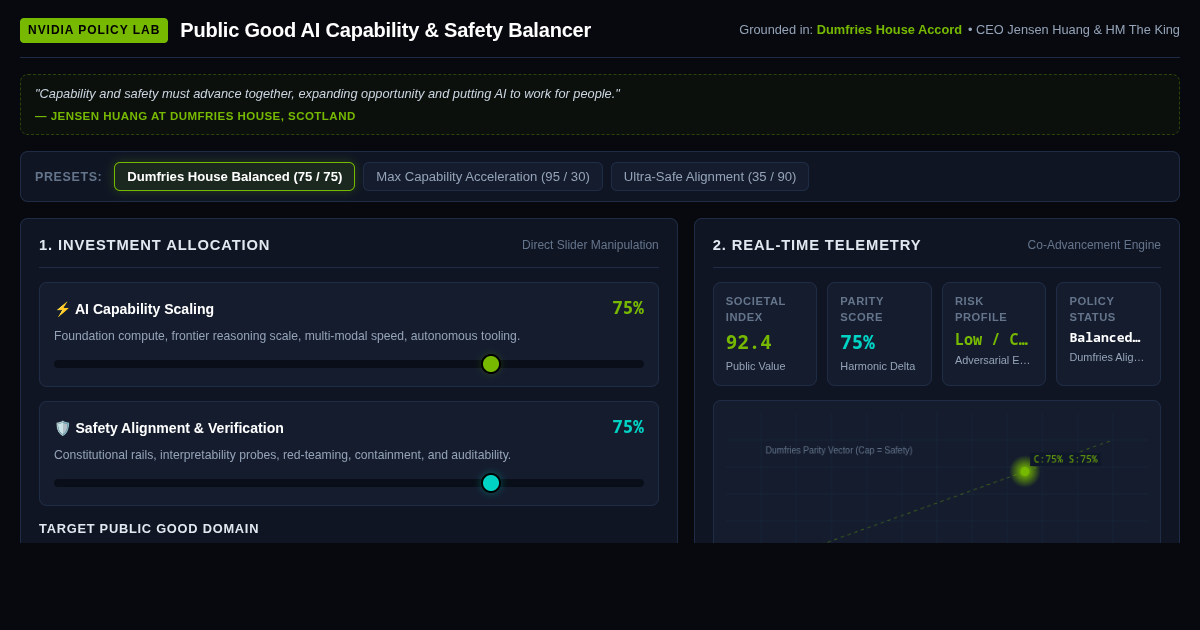The height and width of the screenshot is (630, 1200).
Task: Click the 'Co-Advancement Engine' label
Action: 1094,245
